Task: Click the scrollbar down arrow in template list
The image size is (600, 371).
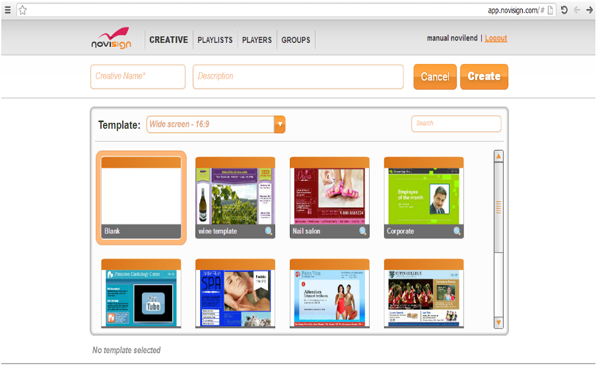Action: pyautogui.click(x=498, y=322)
